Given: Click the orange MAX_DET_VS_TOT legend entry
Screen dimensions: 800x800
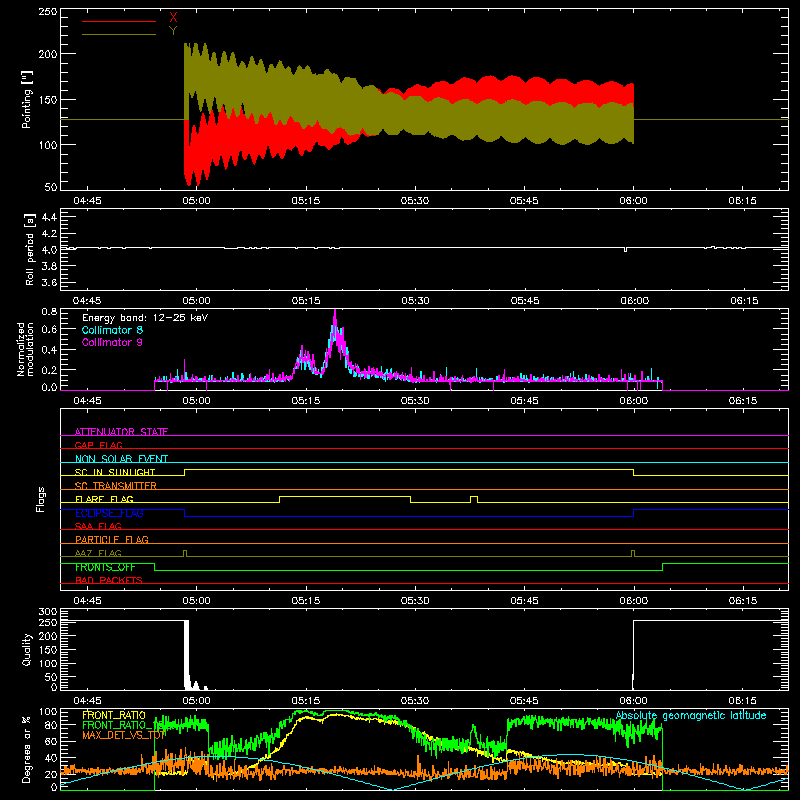Looking at the screenshot, I should tap(124, 735).
